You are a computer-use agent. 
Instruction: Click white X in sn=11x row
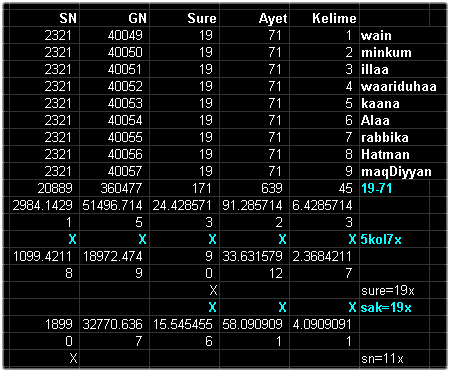pos(73,359)
